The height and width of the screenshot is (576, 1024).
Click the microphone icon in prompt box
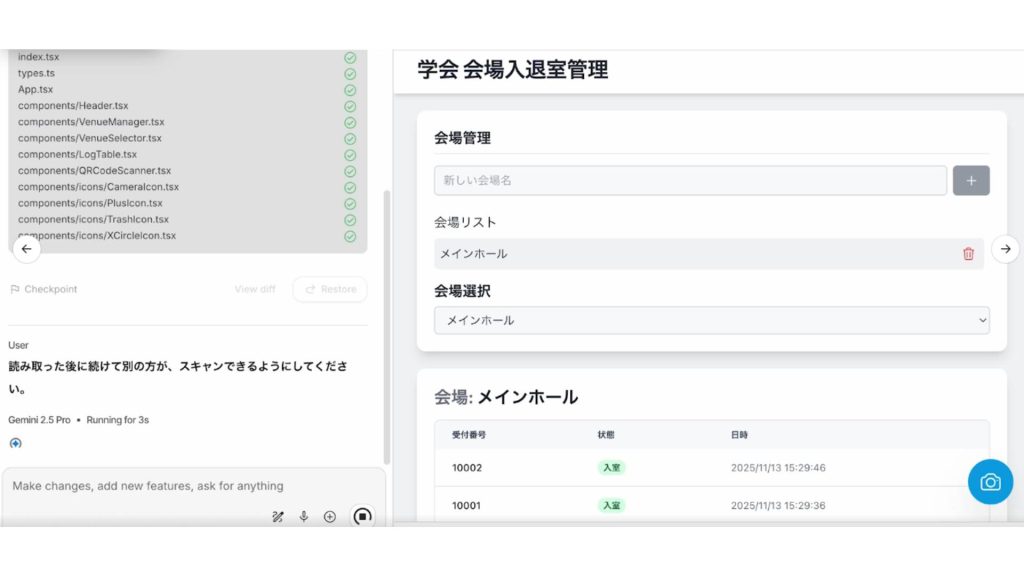coord(304,517)
